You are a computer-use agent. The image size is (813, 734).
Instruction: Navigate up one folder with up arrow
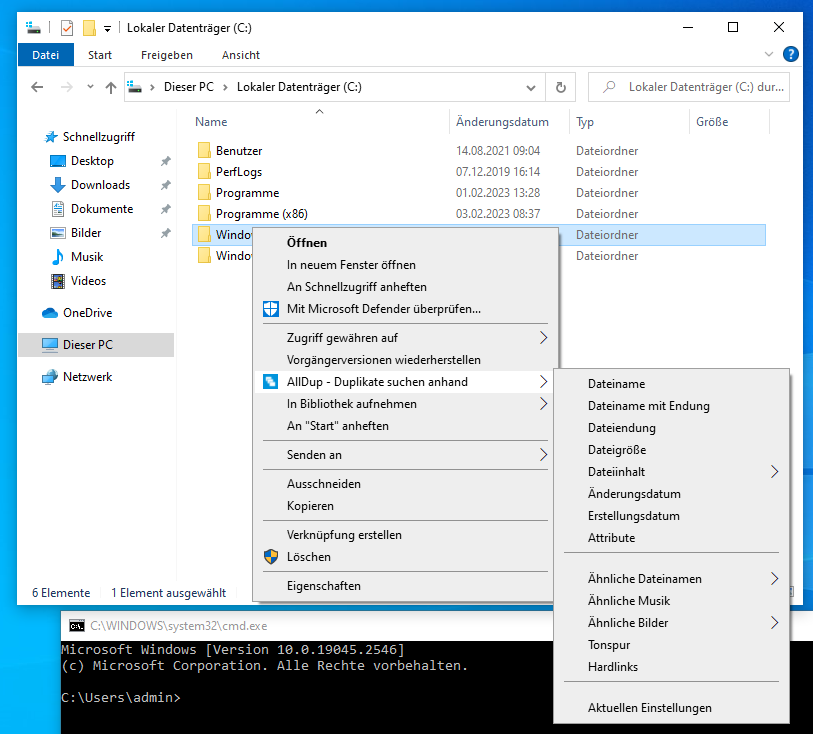point(111,87)
